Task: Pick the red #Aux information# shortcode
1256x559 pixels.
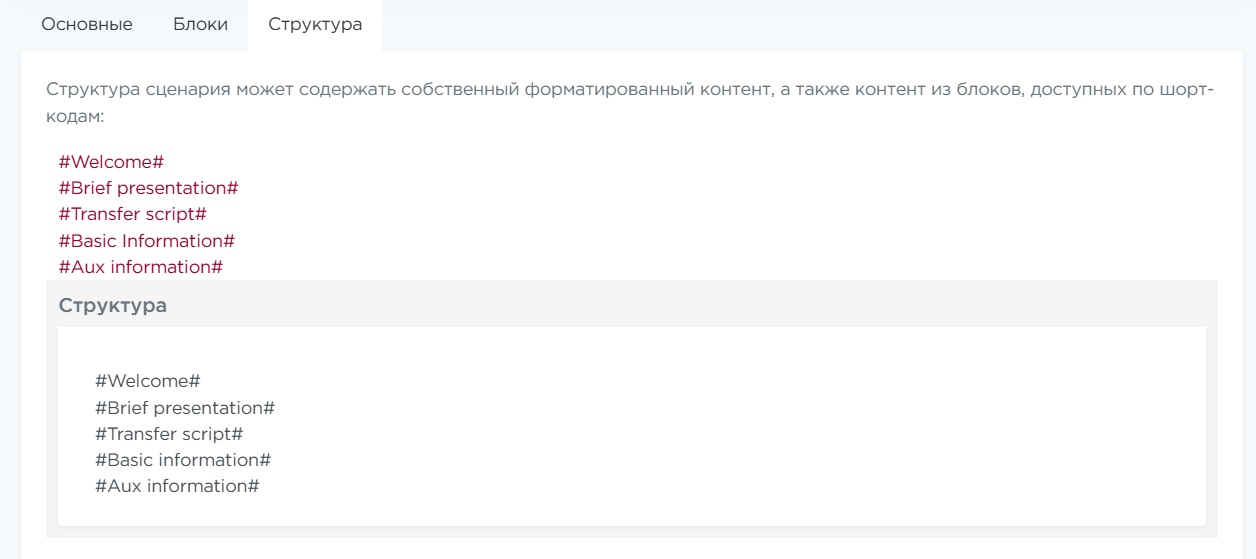Action: click(x=140, y=267)
